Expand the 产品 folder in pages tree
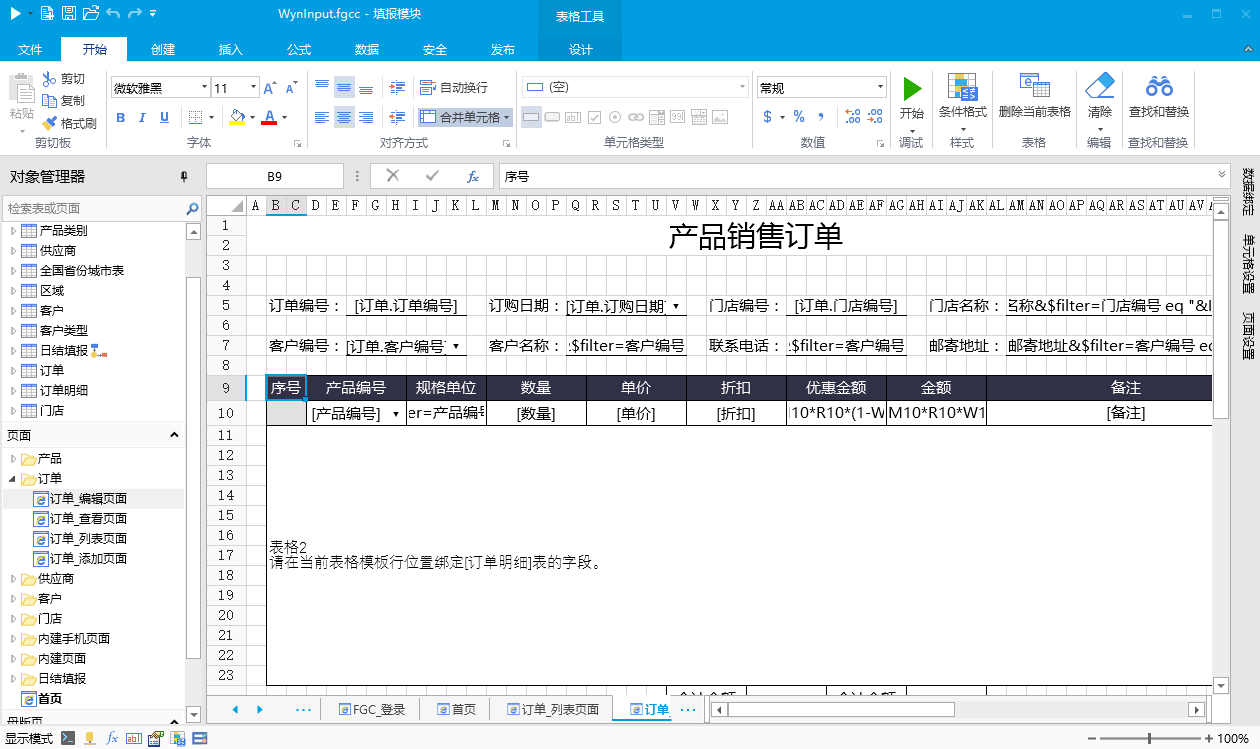Viewport: 1260px width, 749px height. click(14, 459)
